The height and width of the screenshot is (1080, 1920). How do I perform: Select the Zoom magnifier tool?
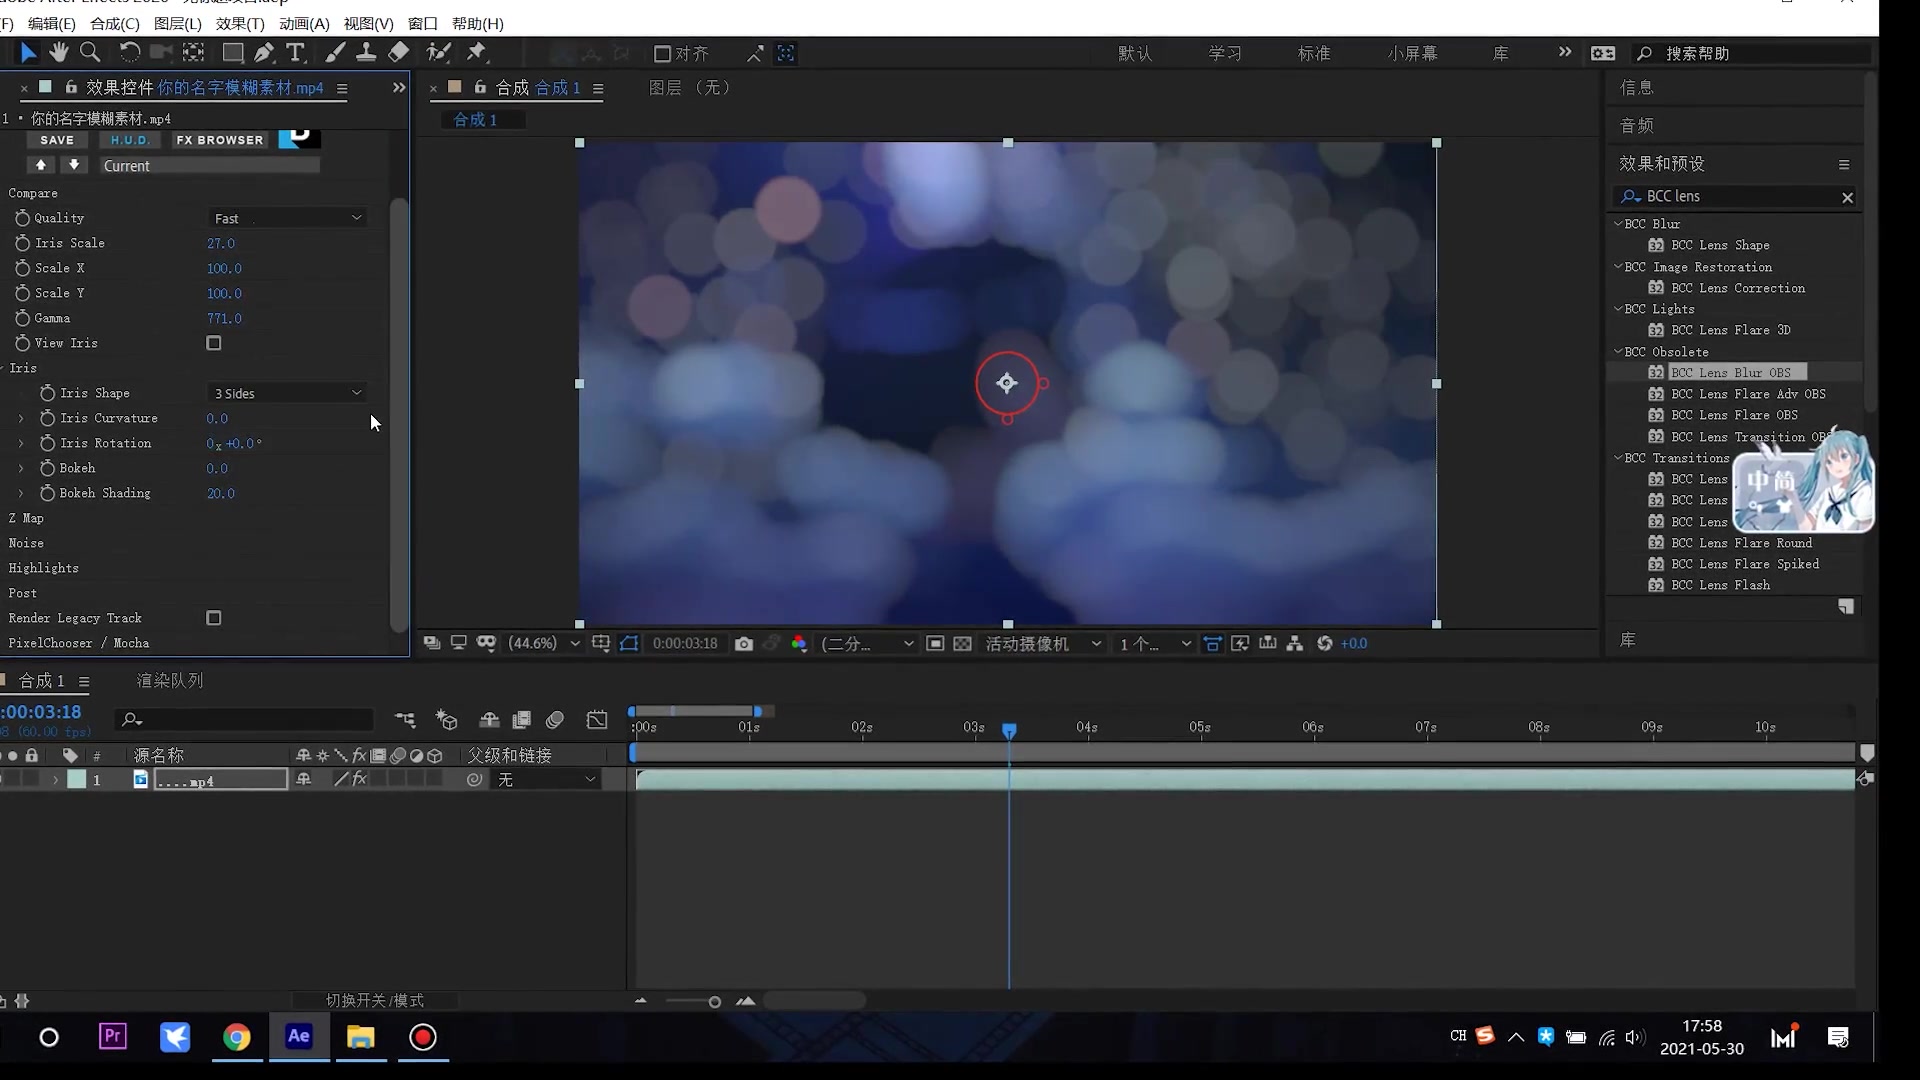(x=90, y=53)
